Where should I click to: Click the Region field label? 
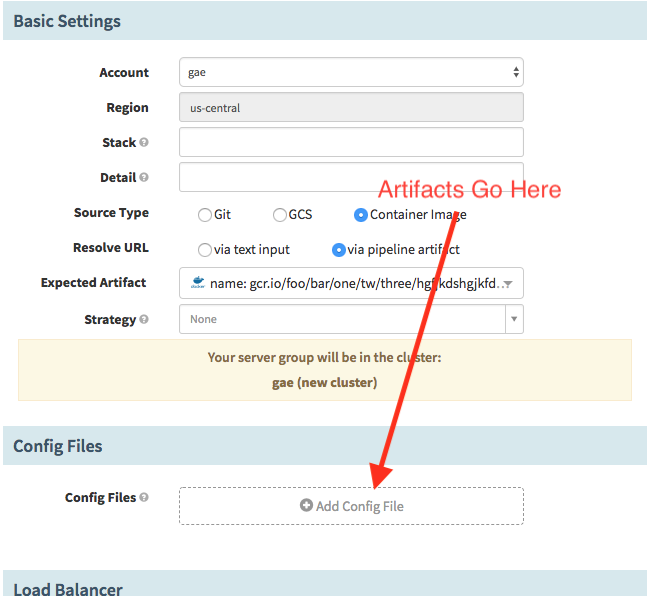(127, 108)
